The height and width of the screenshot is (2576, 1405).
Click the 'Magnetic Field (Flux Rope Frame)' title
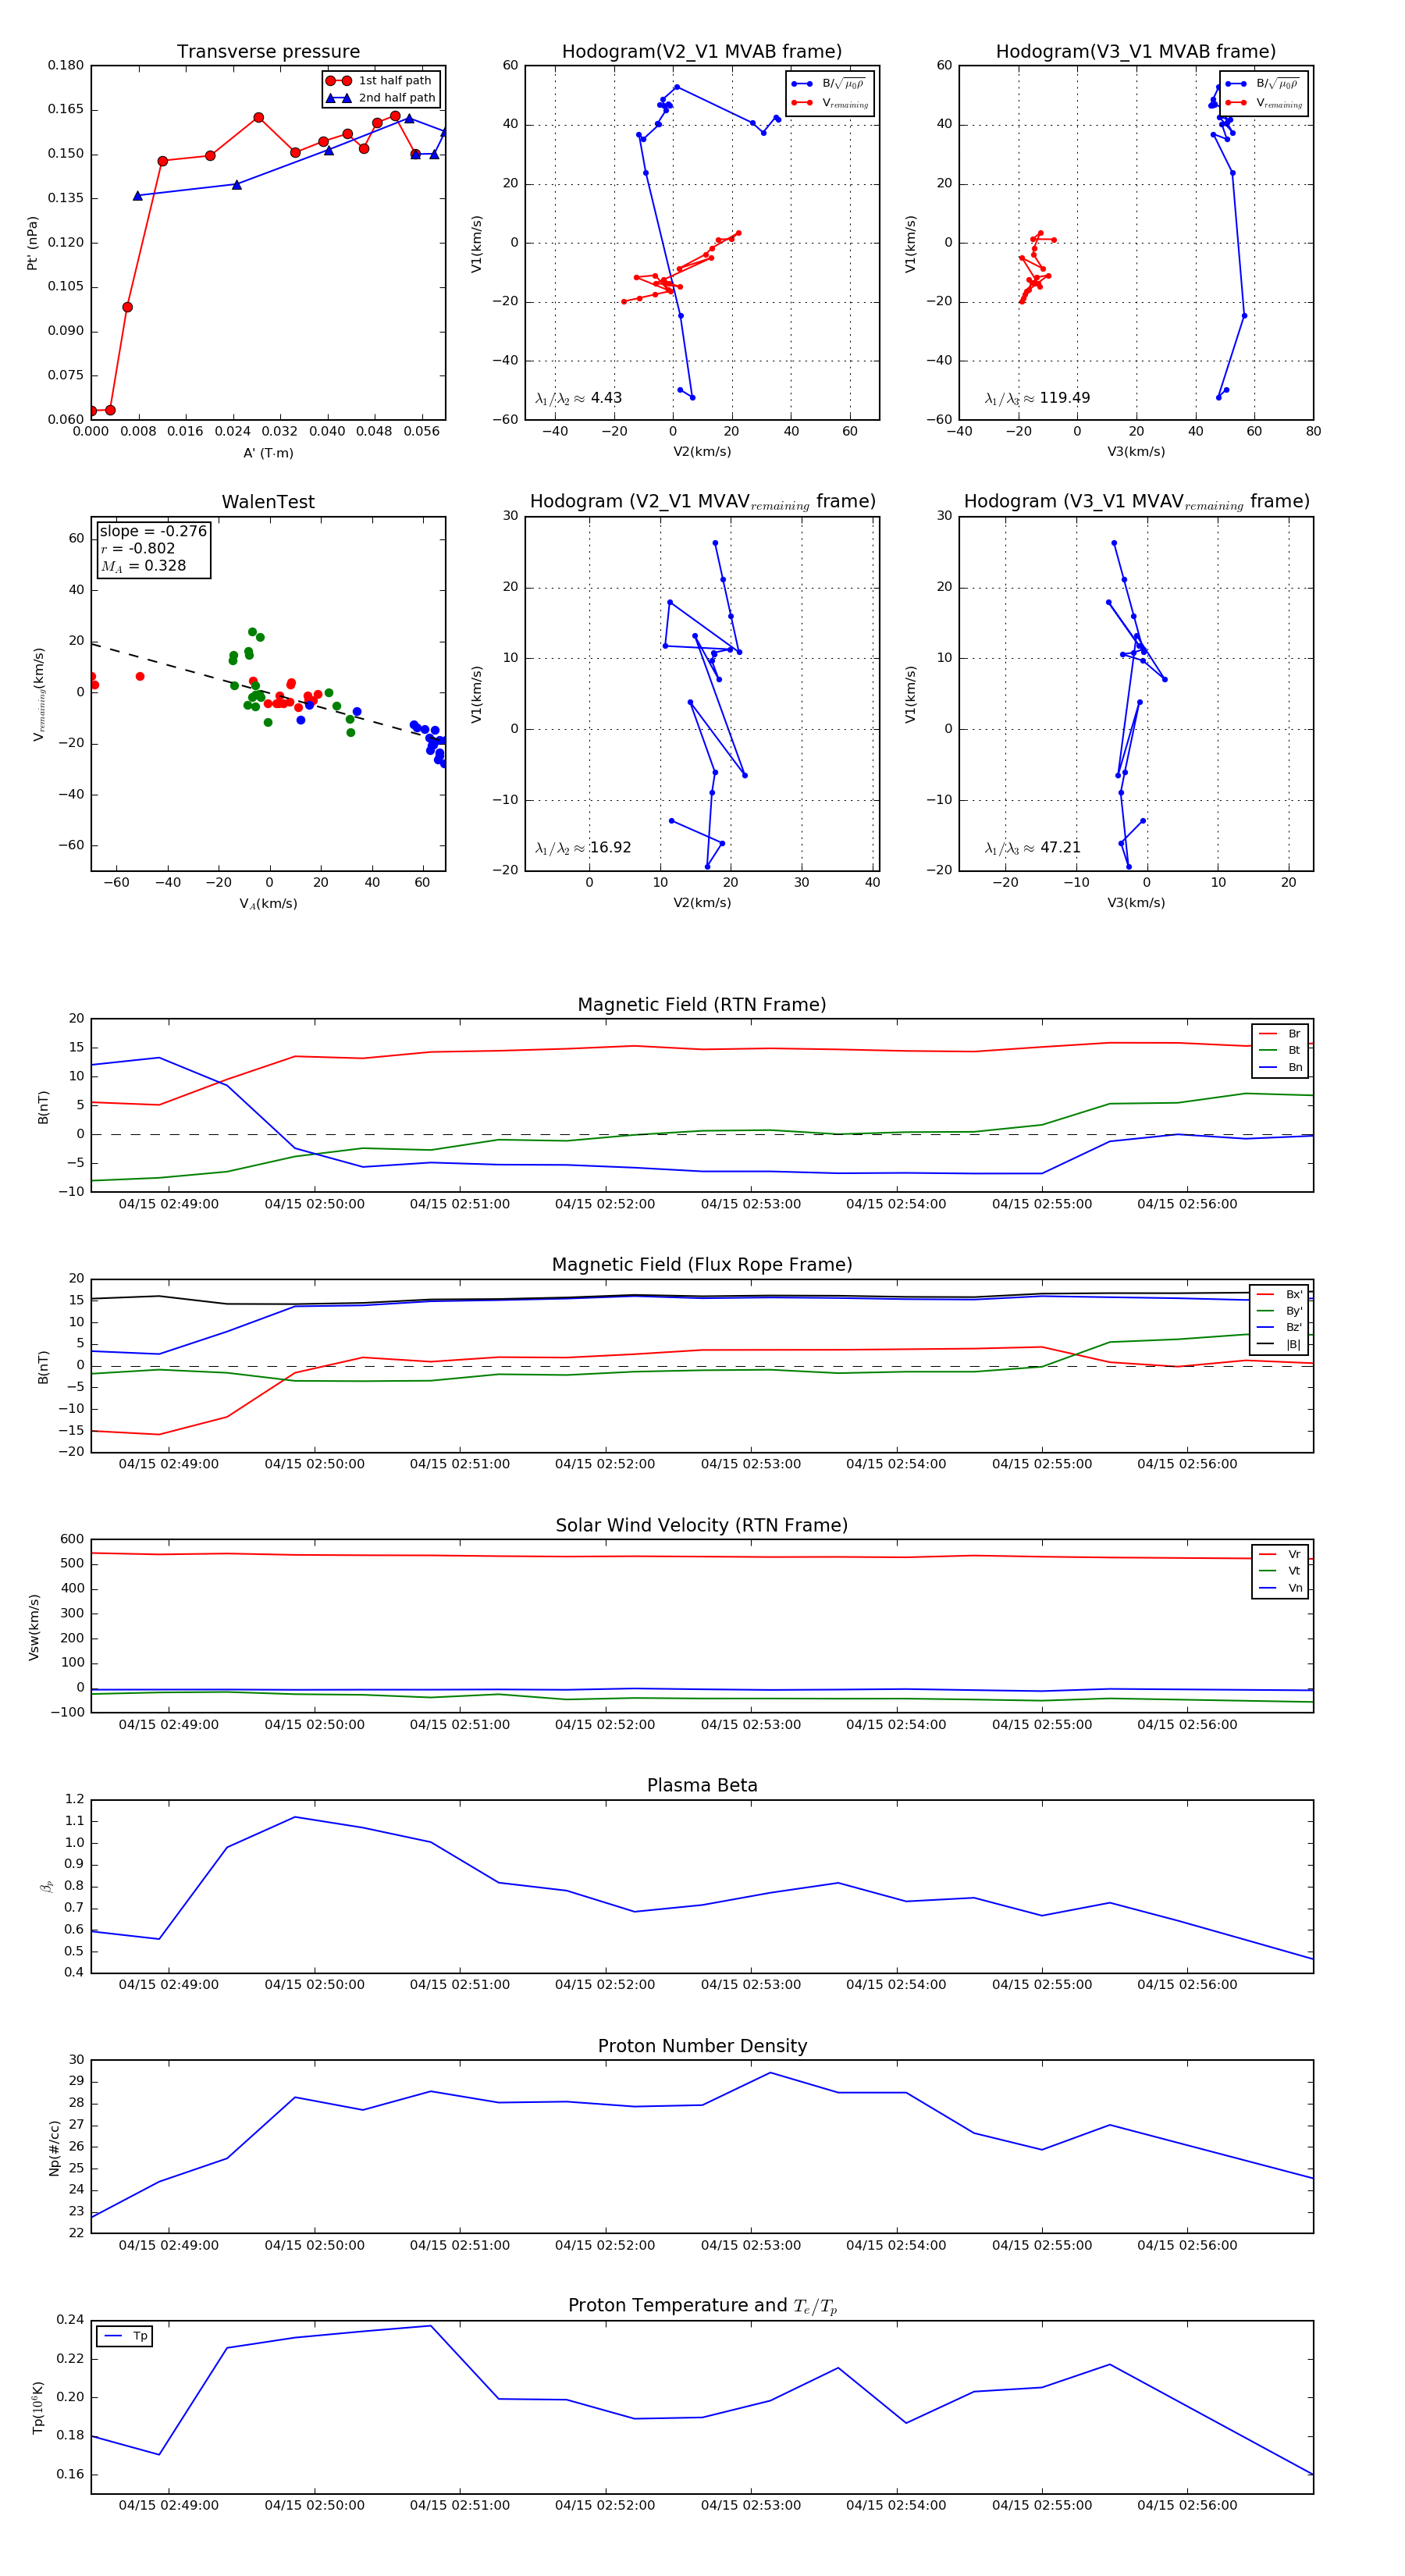point(702,1265)
